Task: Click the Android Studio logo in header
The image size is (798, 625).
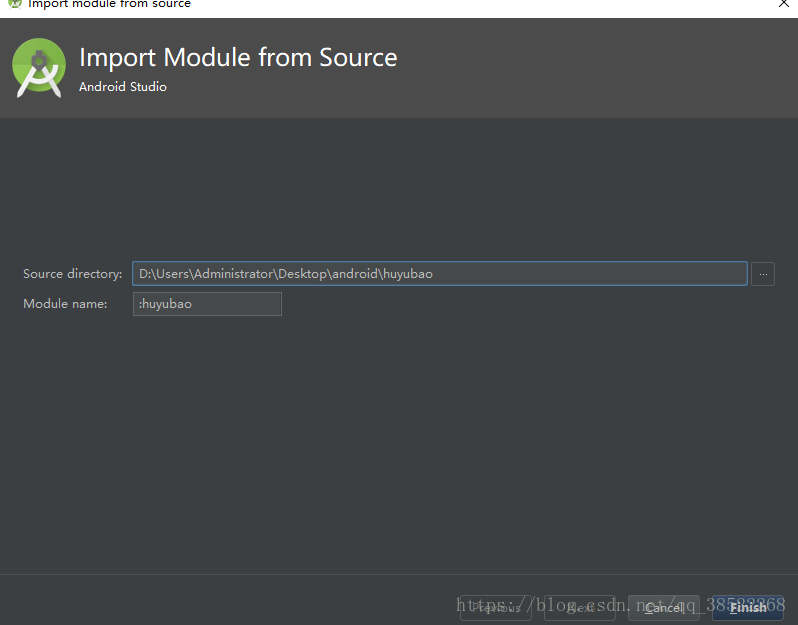Action: 39,68
